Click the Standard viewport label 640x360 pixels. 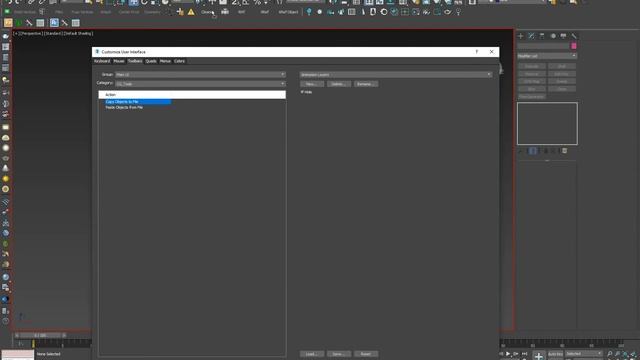click(53, 33)
